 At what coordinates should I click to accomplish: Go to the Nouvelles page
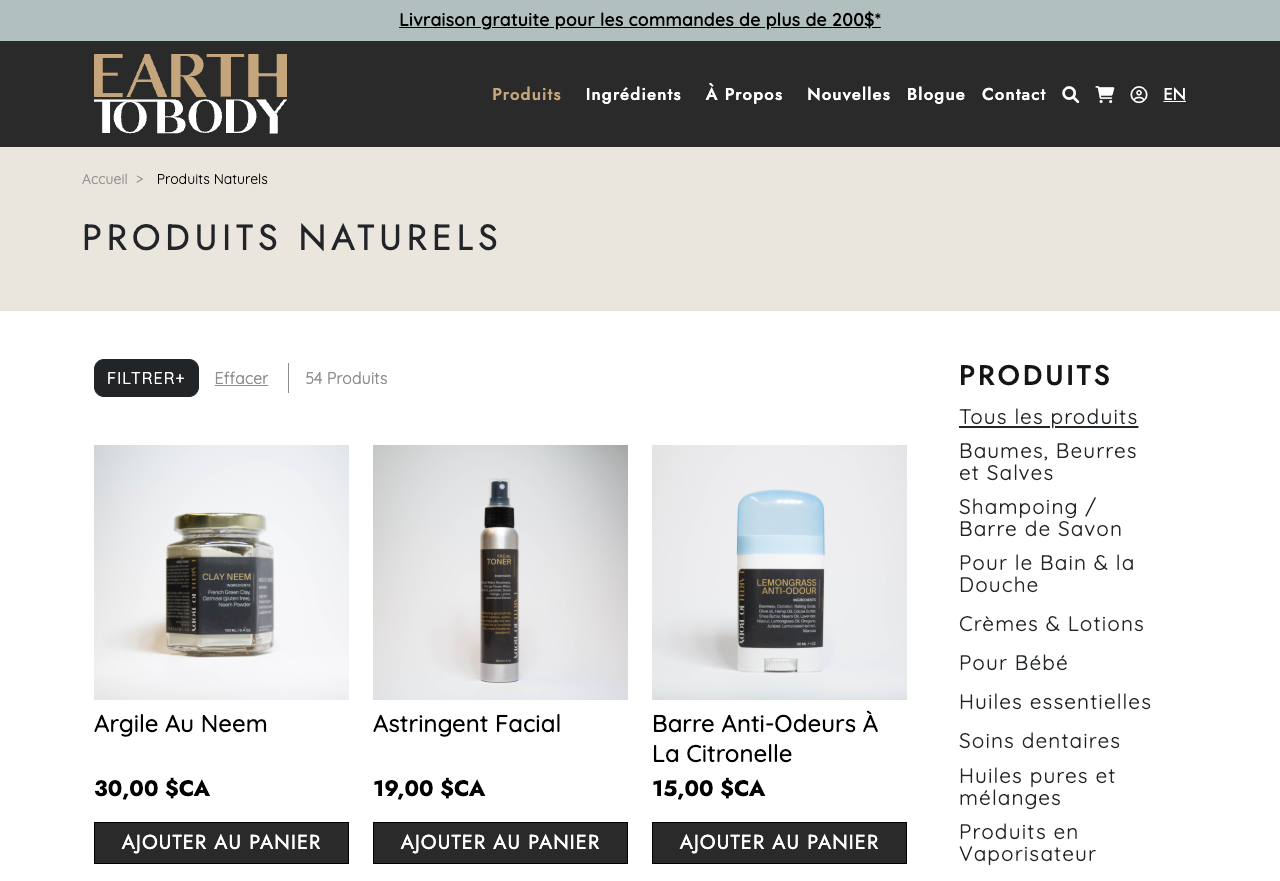click(x=848, y=94)
